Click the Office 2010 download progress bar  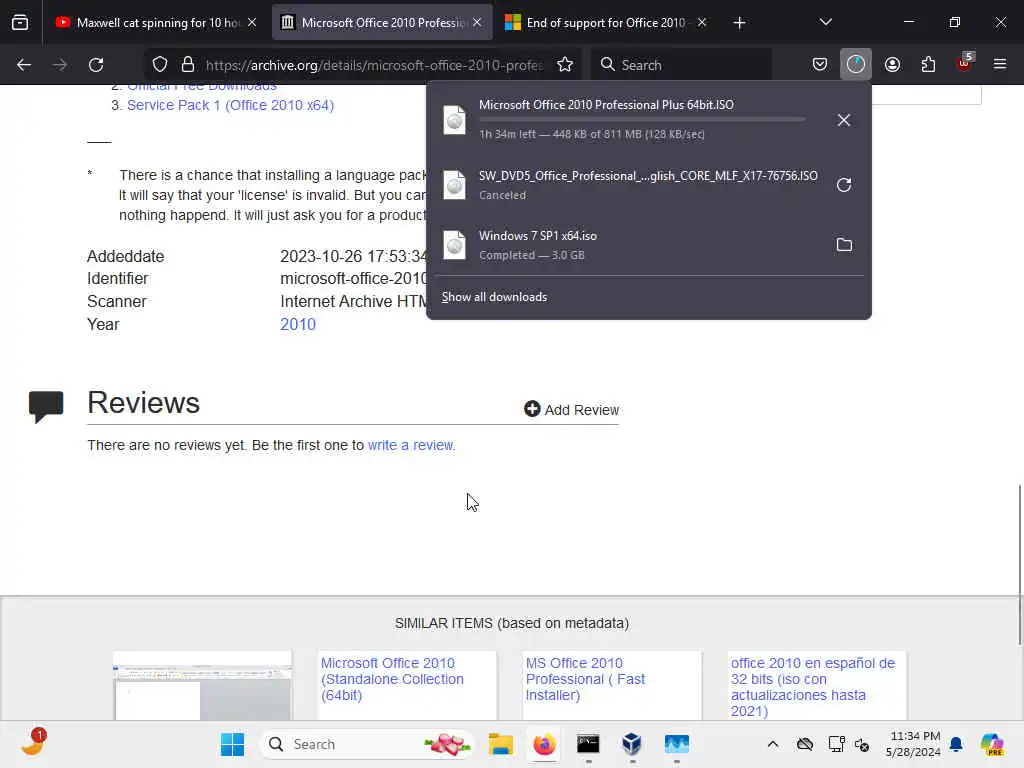pos(642,120)
